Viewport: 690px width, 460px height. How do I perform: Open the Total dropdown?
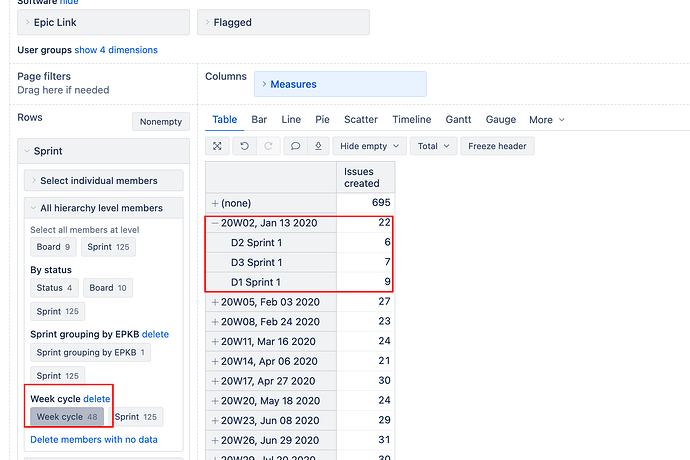(432, 146)
